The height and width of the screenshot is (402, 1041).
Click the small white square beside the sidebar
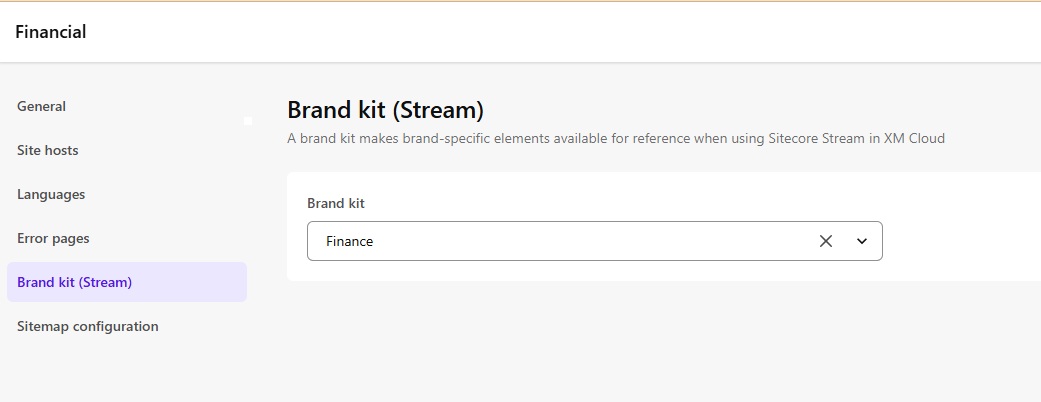point(248,121)
